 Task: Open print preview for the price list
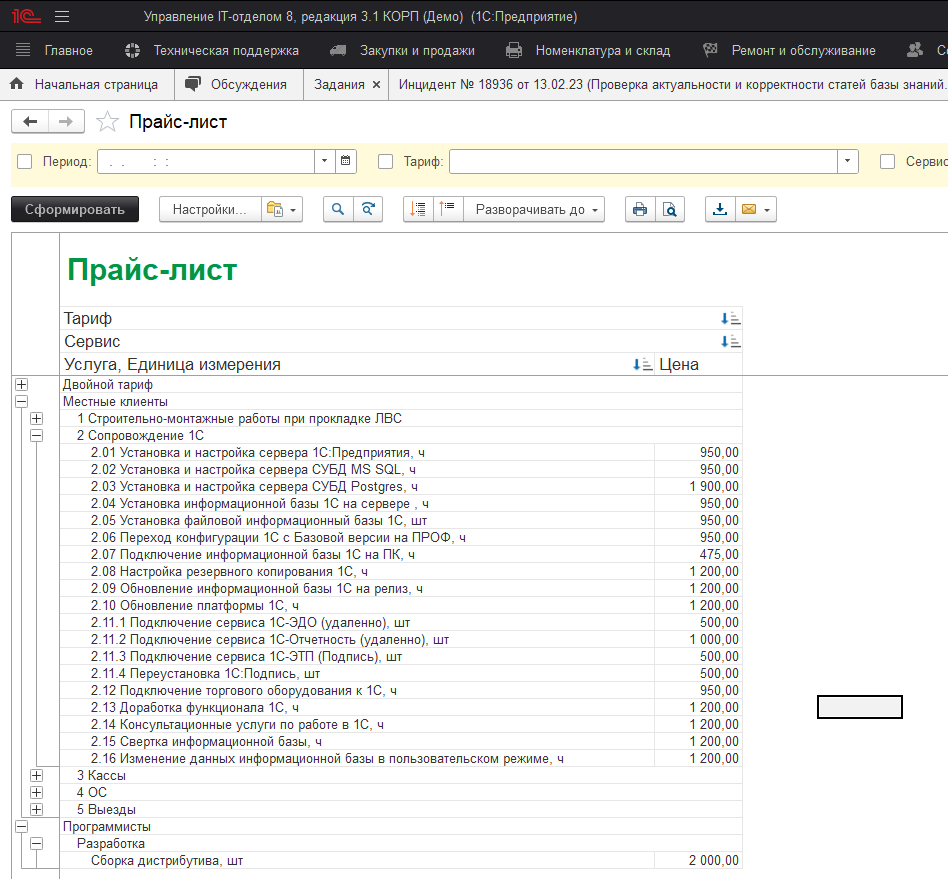tap(671, 209)
